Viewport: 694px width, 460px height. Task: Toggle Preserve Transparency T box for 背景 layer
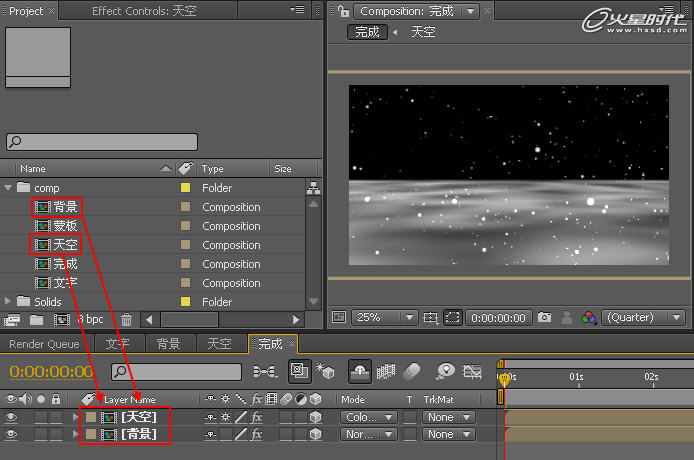tap(410, 434)
